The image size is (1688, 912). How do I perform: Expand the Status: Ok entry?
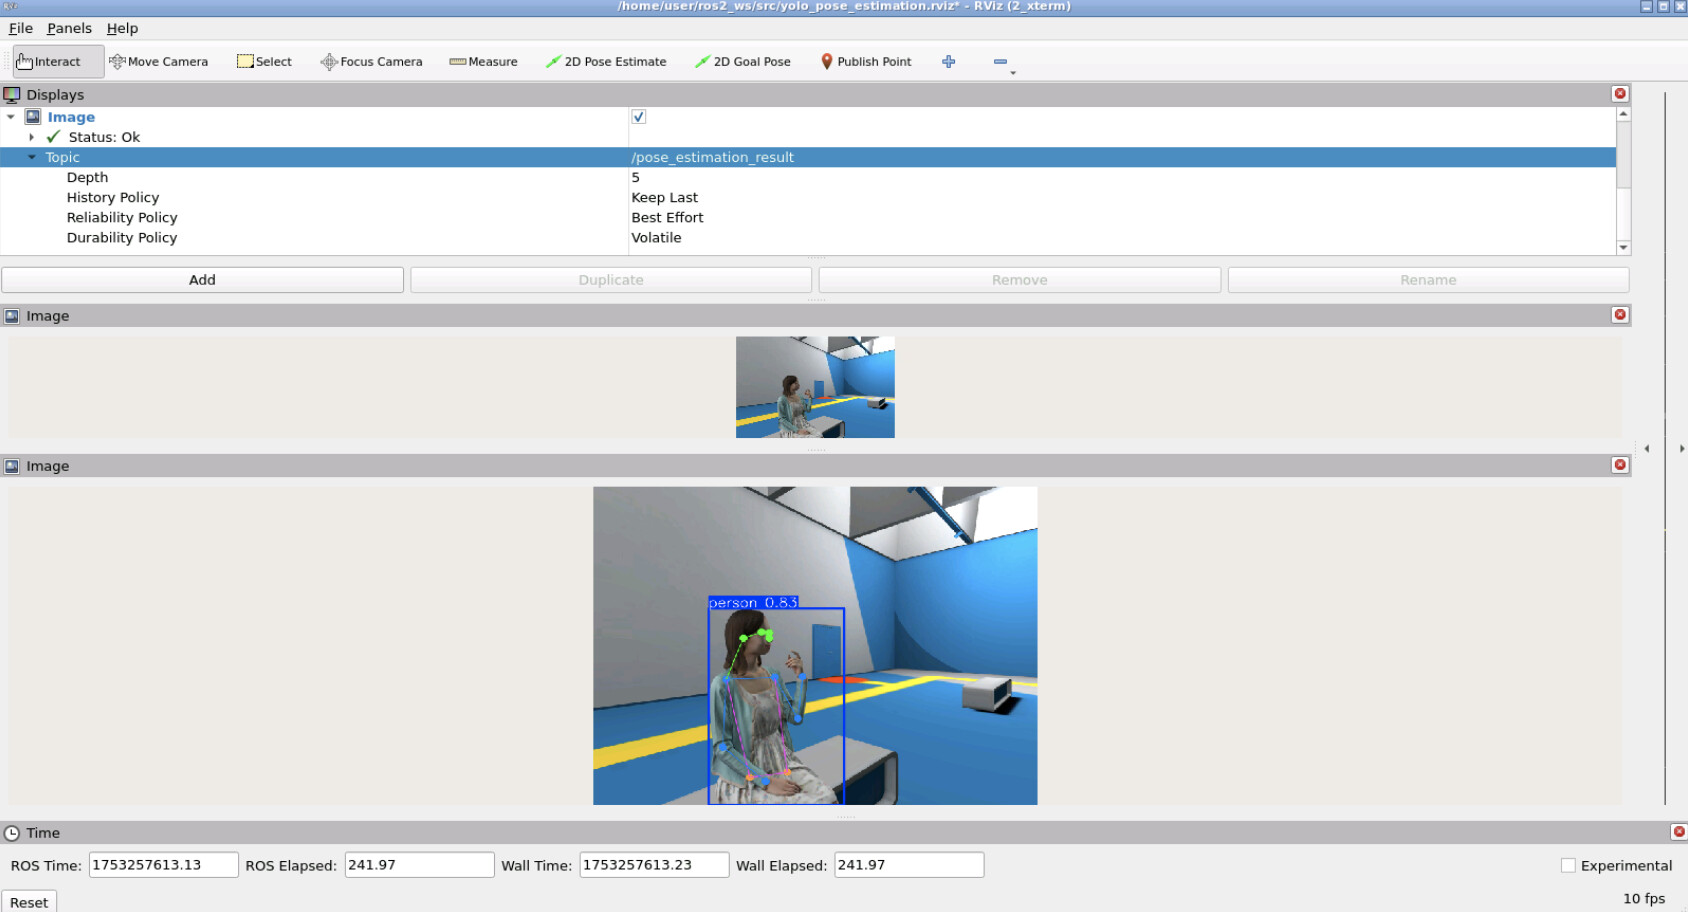pyautogui.click(x=32, y=137)
